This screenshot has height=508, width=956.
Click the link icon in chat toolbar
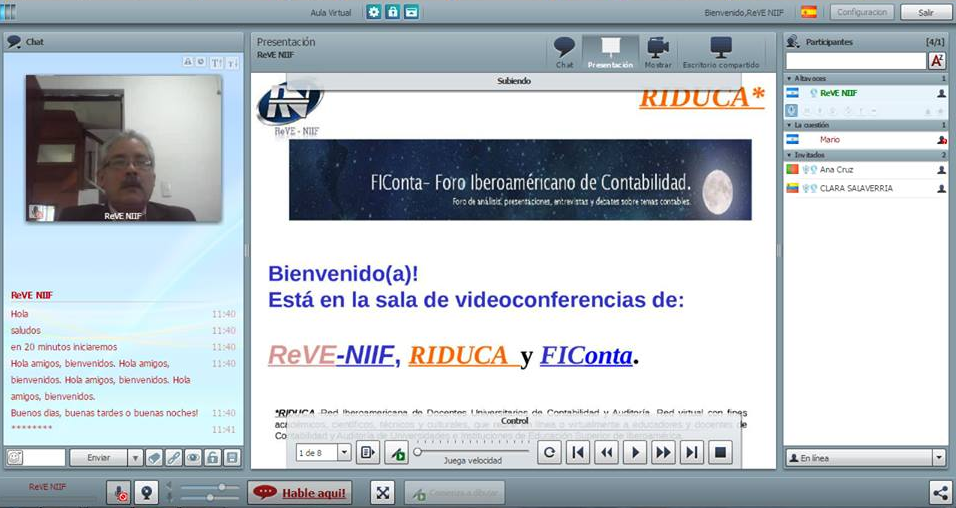pos(174,457)
